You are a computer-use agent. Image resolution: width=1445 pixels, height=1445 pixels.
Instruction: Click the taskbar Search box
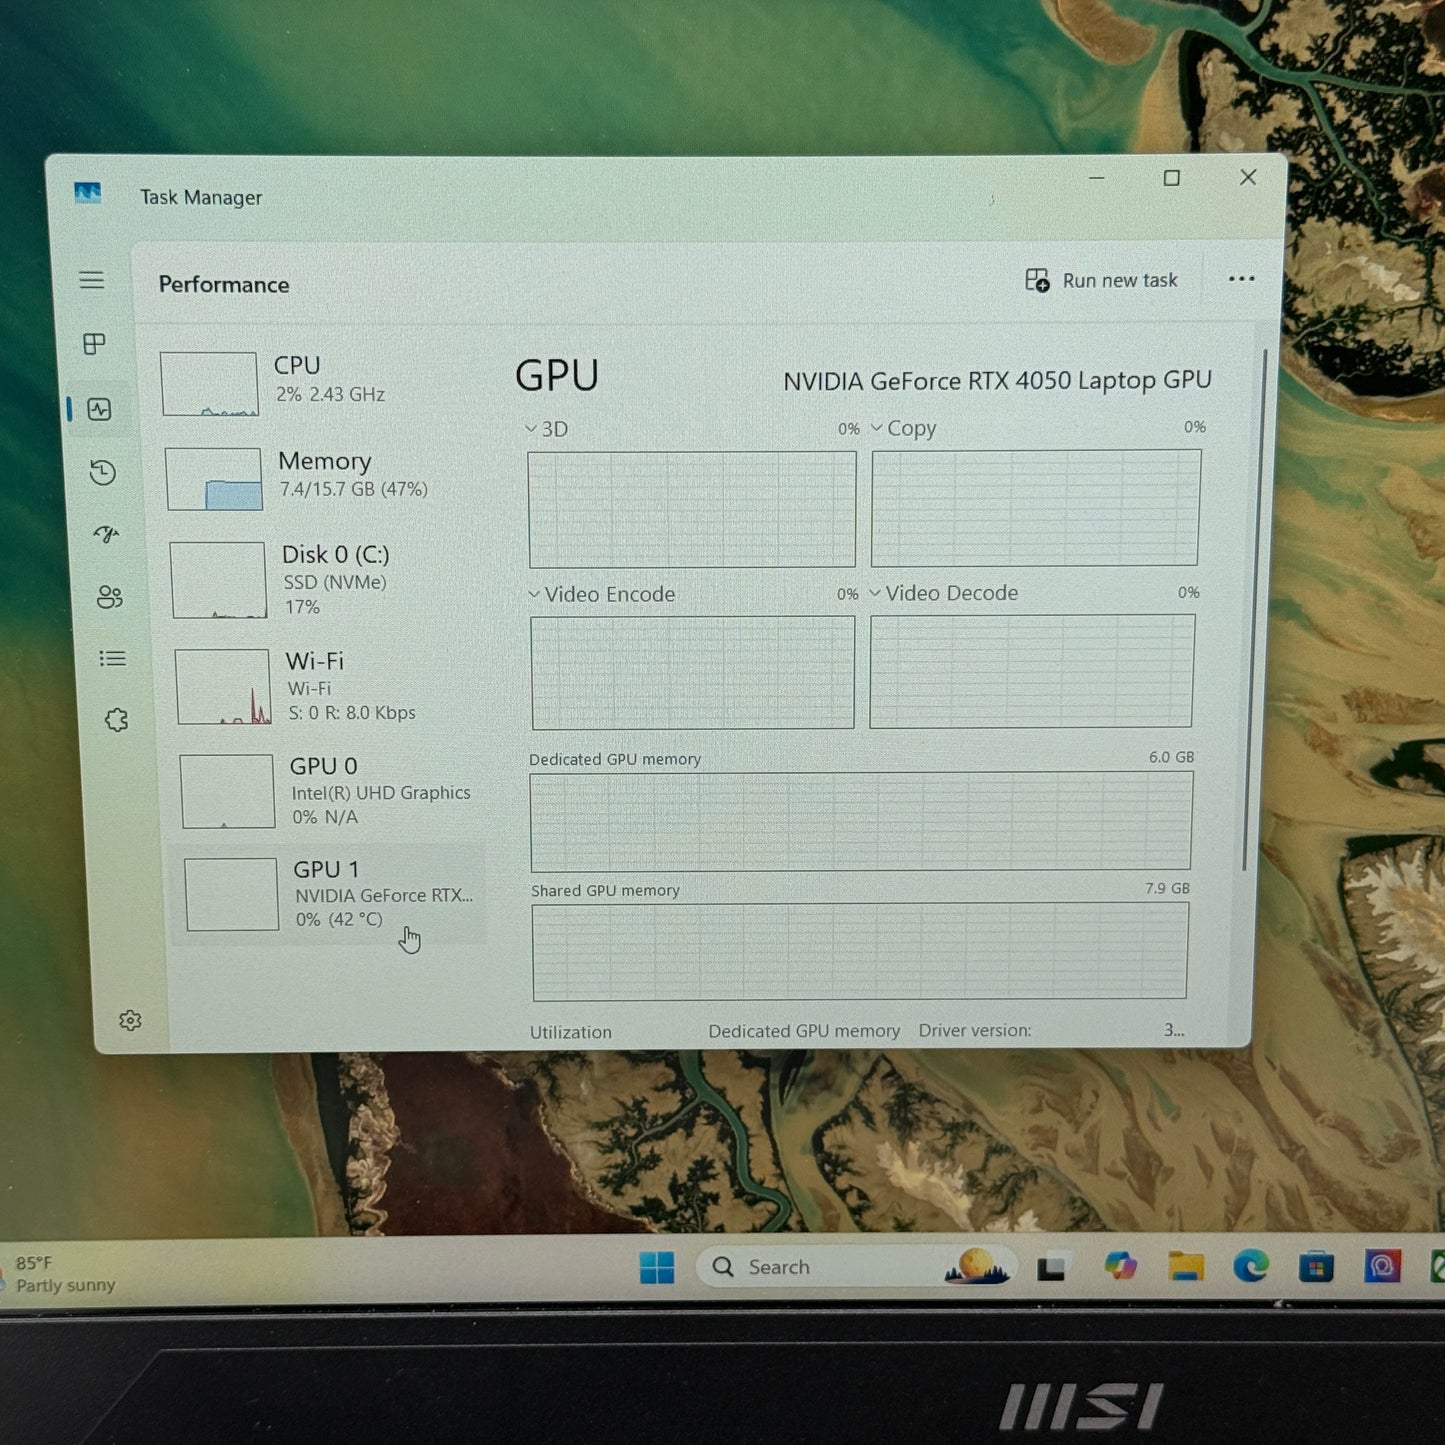click(x=857, y=1267)
